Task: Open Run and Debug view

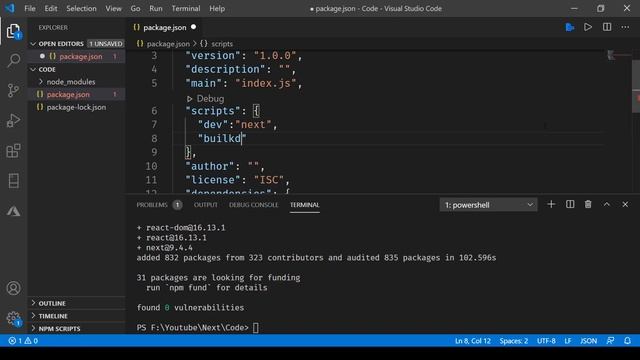Action: (x=13, y=120)
